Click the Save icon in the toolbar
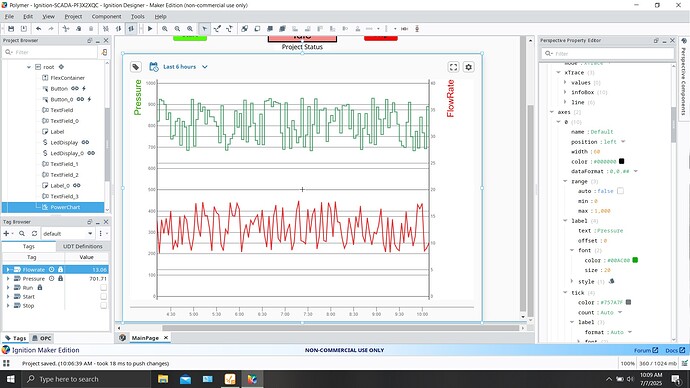The height and width of the screenshot is (388, 690). (11, 29)
